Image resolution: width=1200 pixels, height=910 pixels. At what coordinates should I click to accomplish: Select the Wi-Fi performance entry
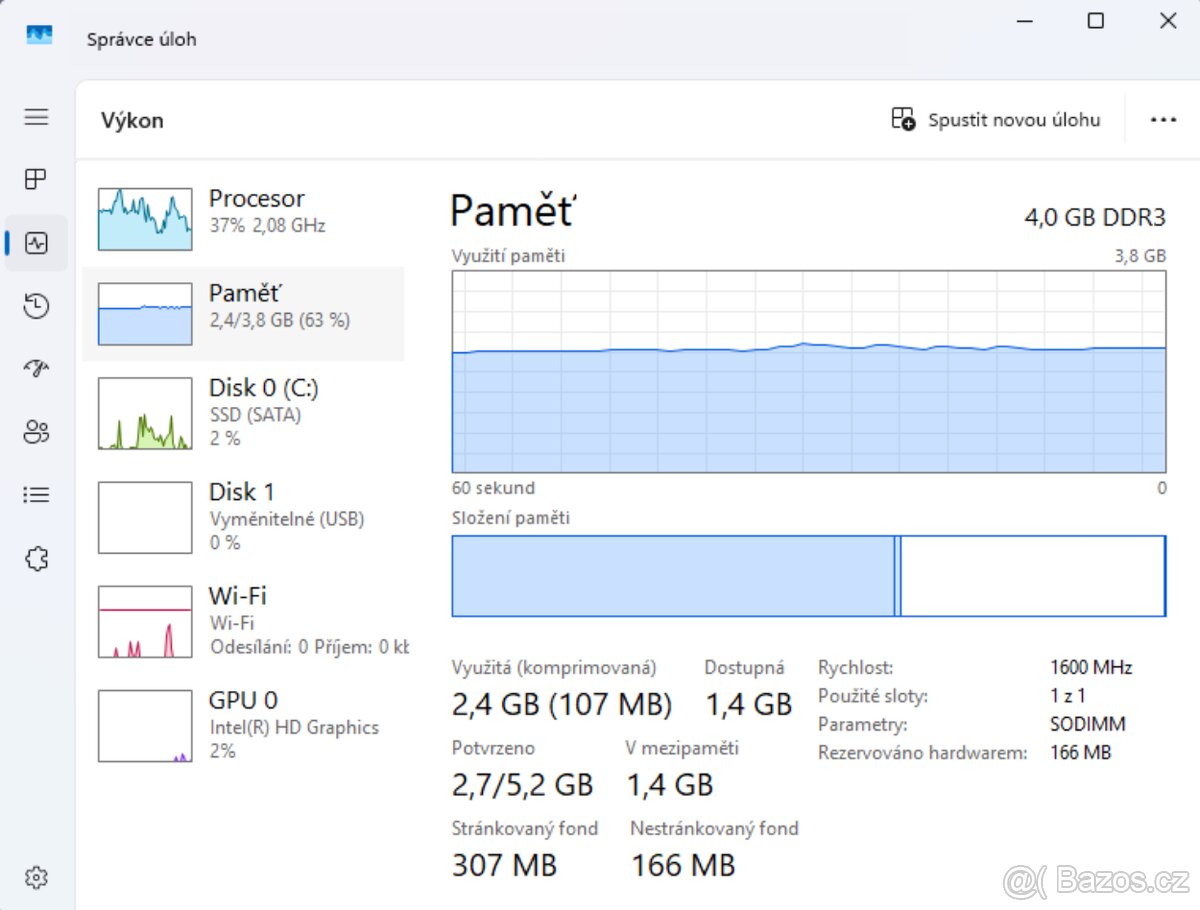pos(243,620)
